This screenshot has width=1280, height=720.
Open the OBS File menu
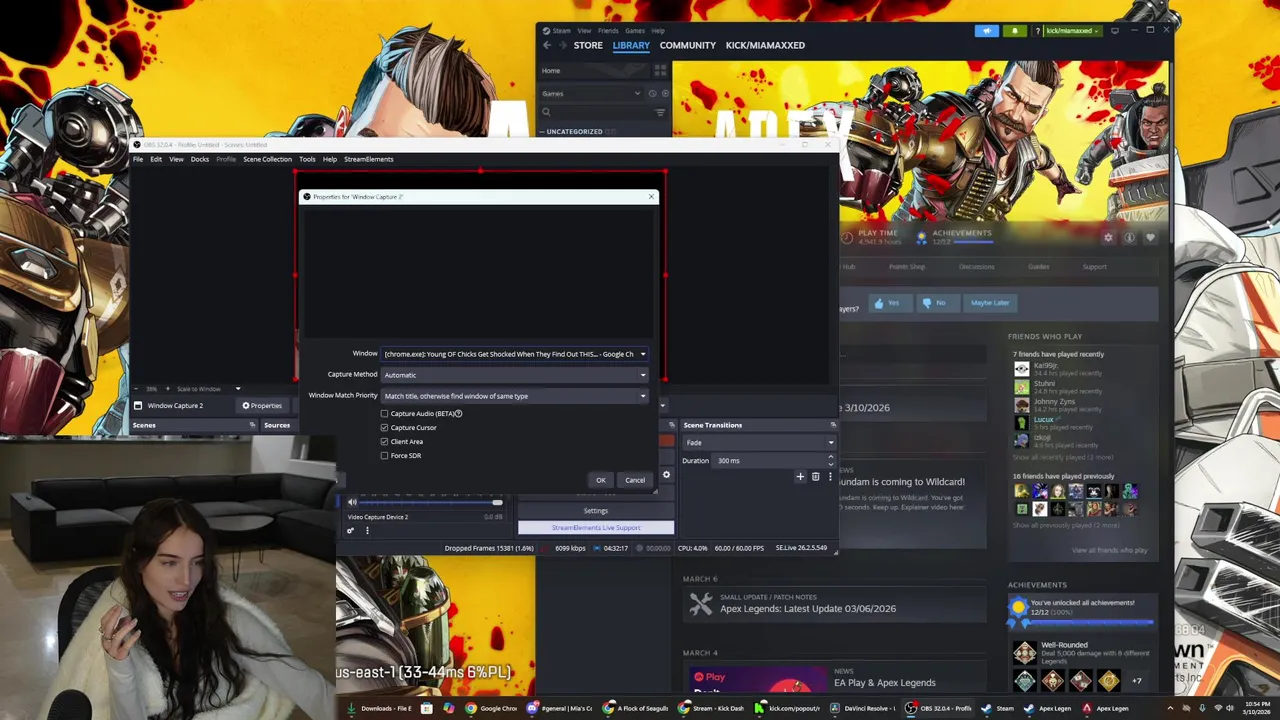(138, 159)
